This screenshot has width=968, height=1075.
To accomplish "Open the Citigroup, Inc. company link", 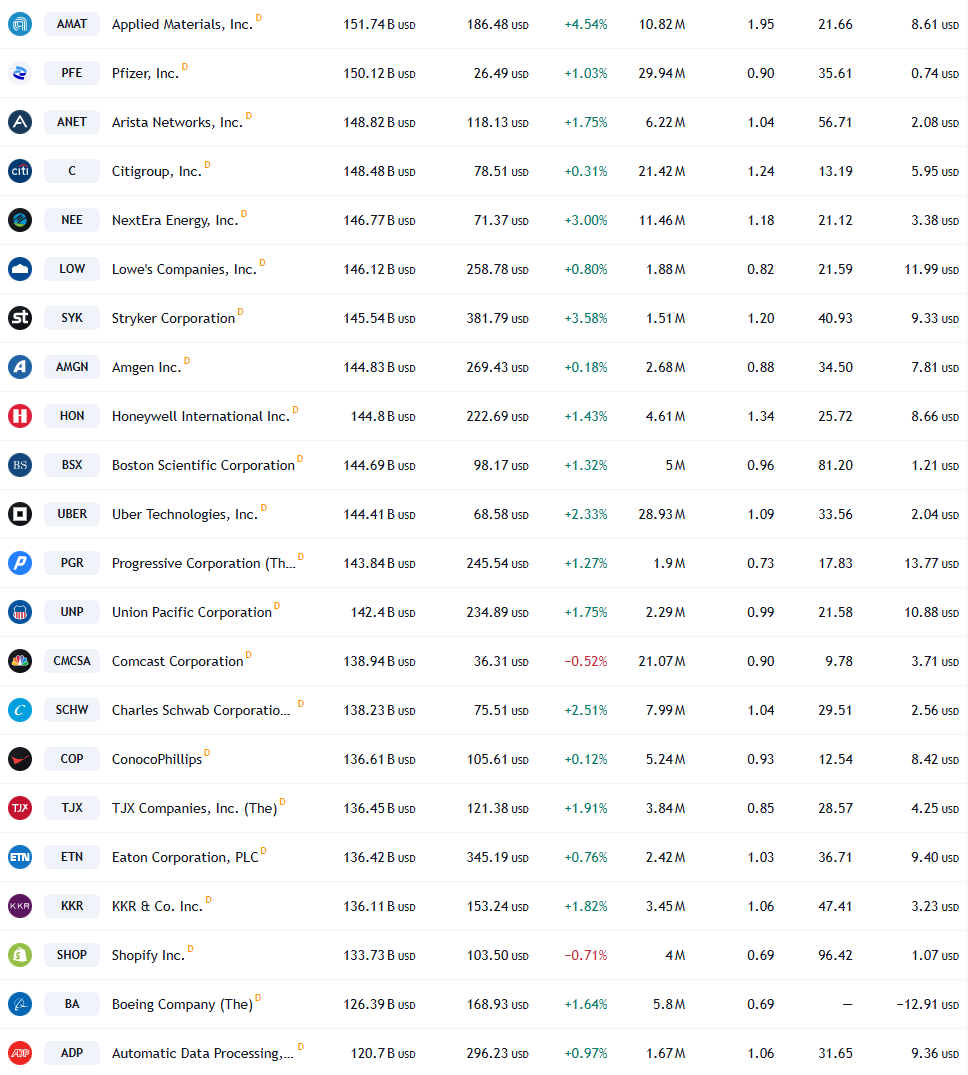I will point(157,171).
